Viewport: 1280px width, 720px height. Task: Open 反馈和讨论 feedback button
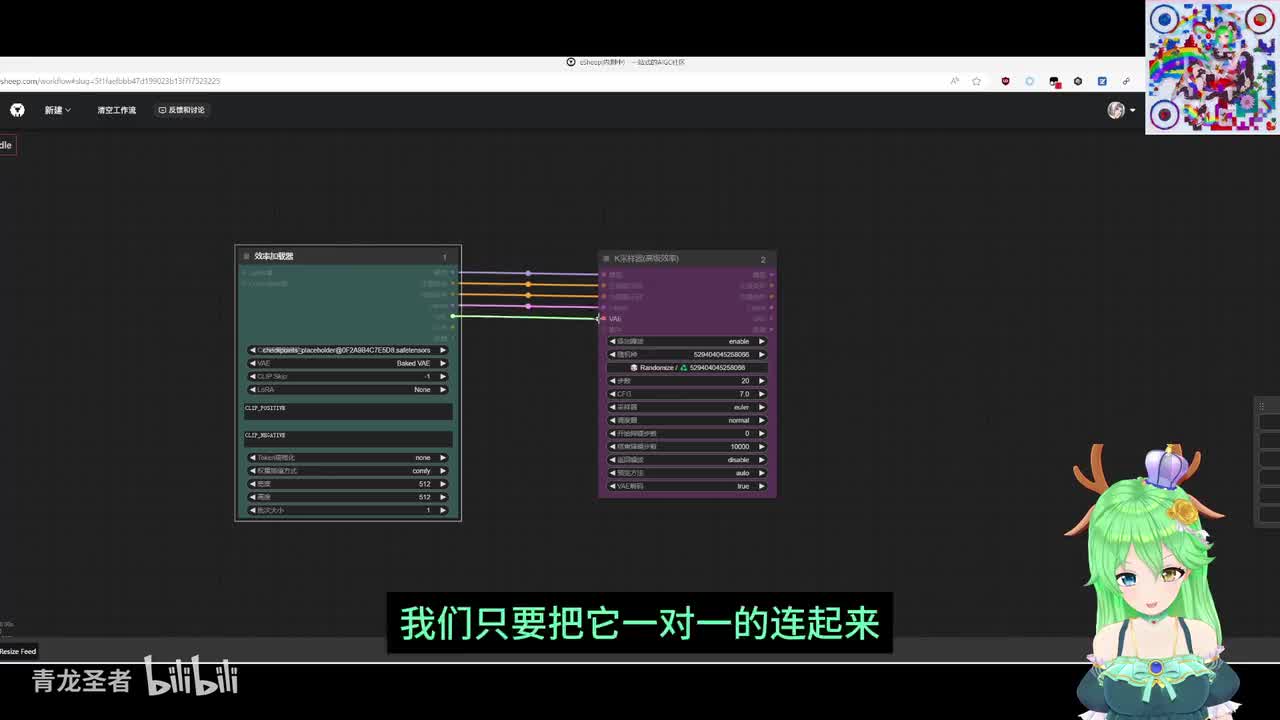(x=181, y=110)
